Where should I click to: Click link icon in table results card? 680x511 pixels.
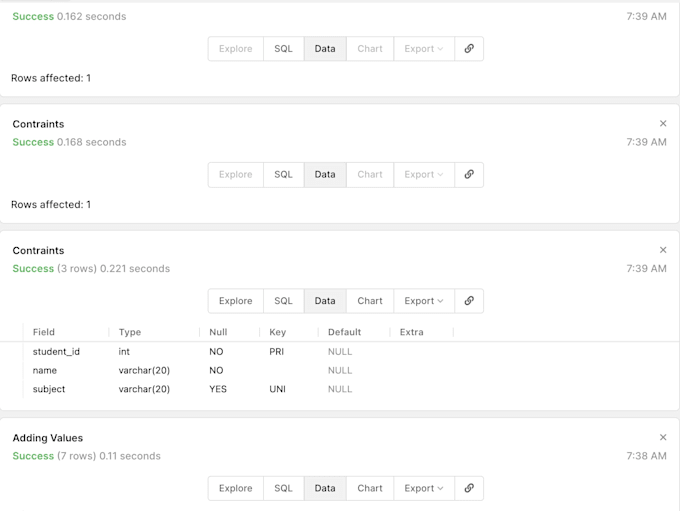point(469,301)
